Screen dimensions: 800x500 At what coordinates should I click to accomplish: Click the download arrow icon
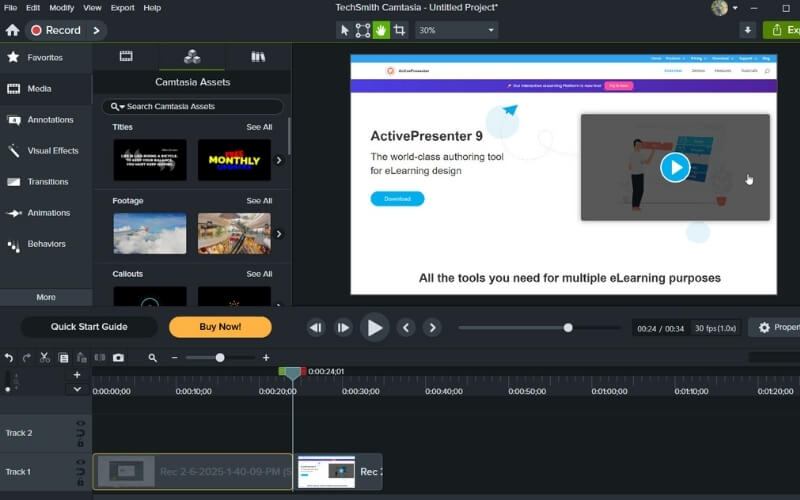coord(747,30)
